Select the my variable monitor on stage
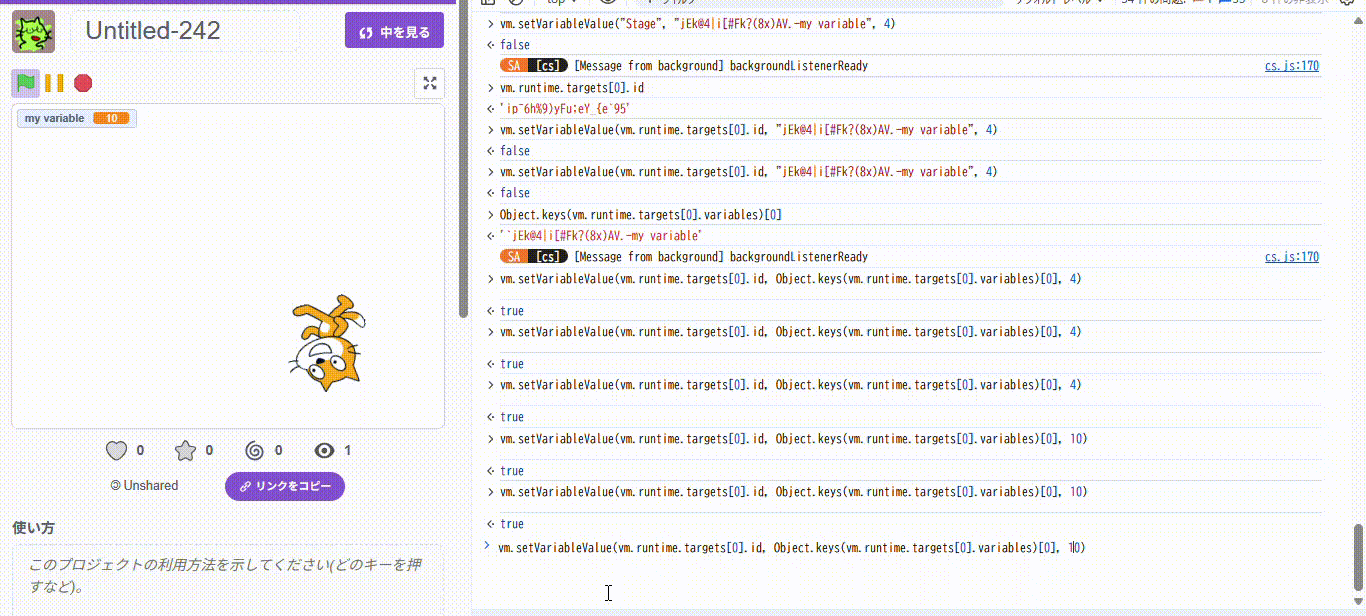 [76, 118]
